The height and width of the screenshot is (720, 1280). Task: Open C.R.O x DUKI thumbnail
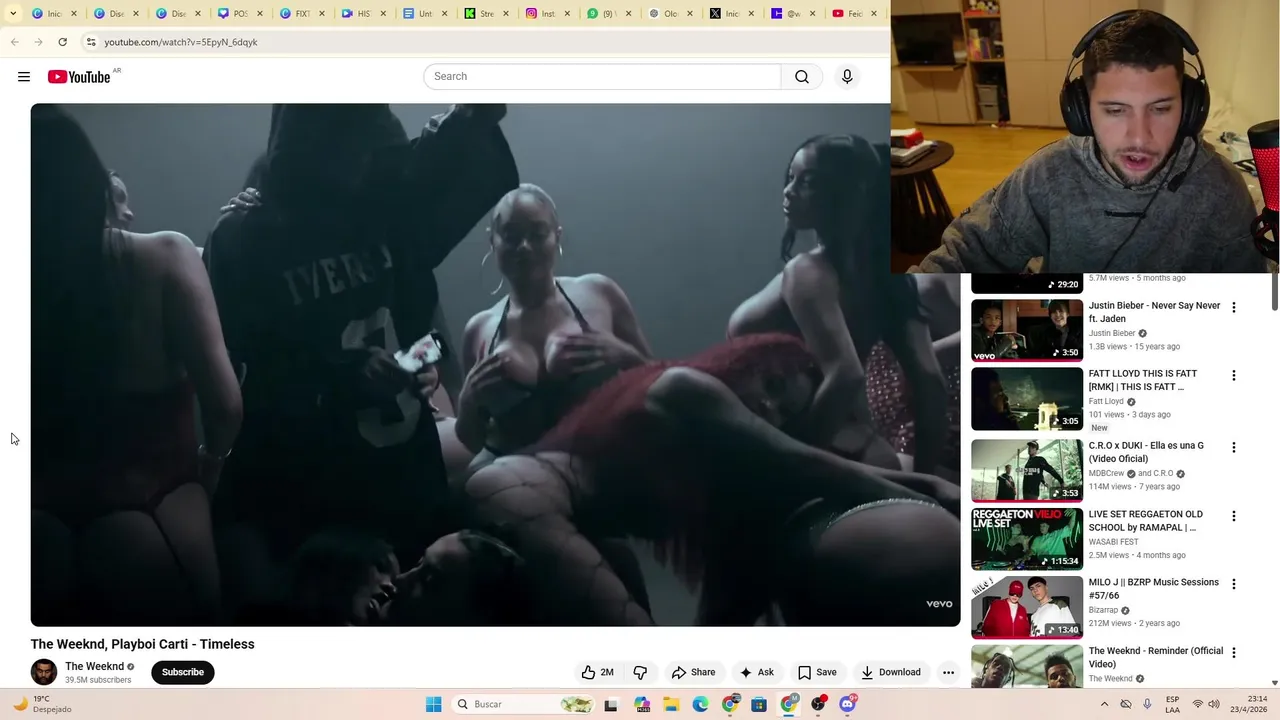pos(1027,470)
